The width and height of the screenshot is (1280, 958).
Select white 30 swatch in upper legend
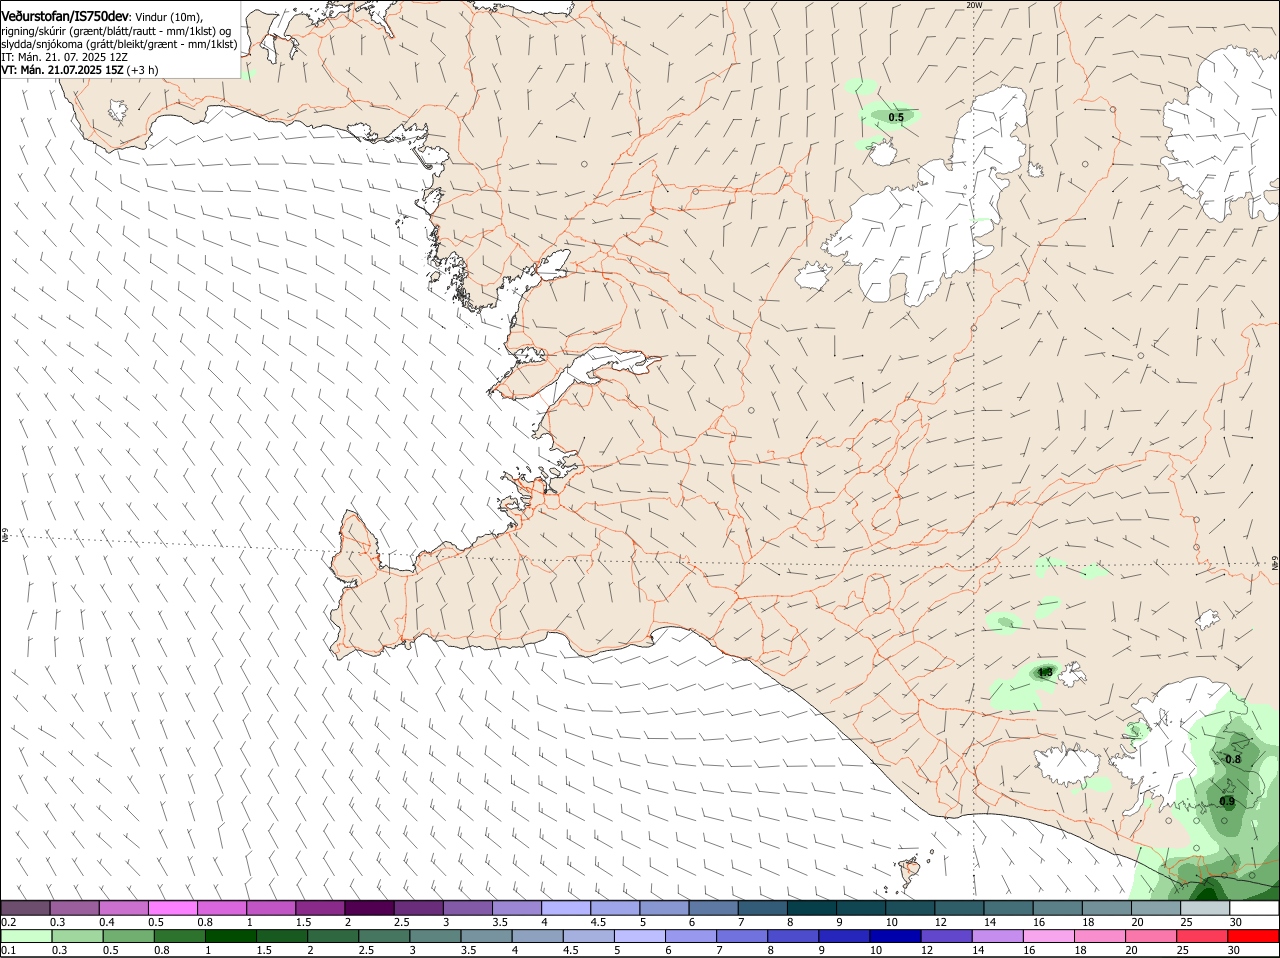click(x=1254, y=908)
